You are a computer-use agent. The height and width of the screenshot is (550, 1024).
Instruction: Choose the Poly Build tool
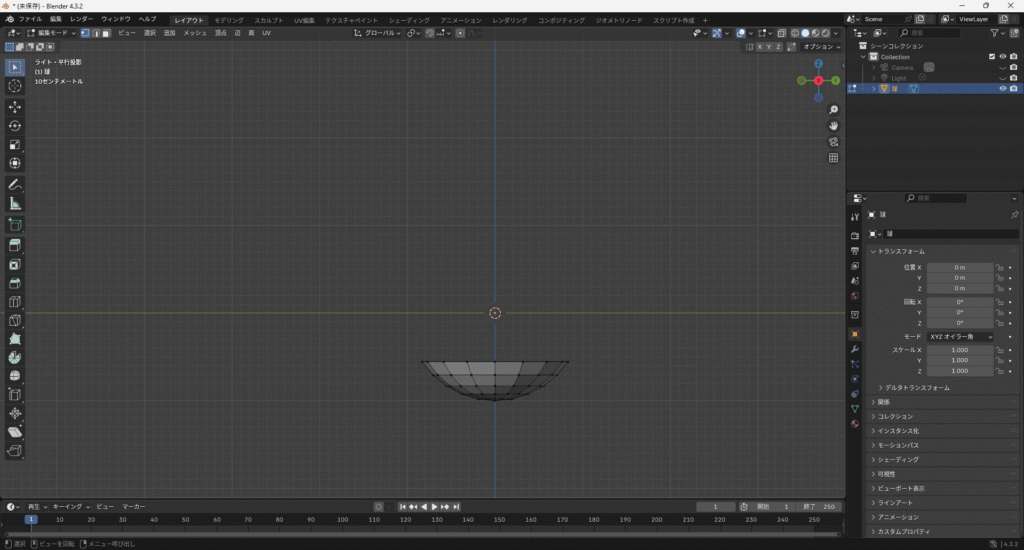(x=14, y=339)
